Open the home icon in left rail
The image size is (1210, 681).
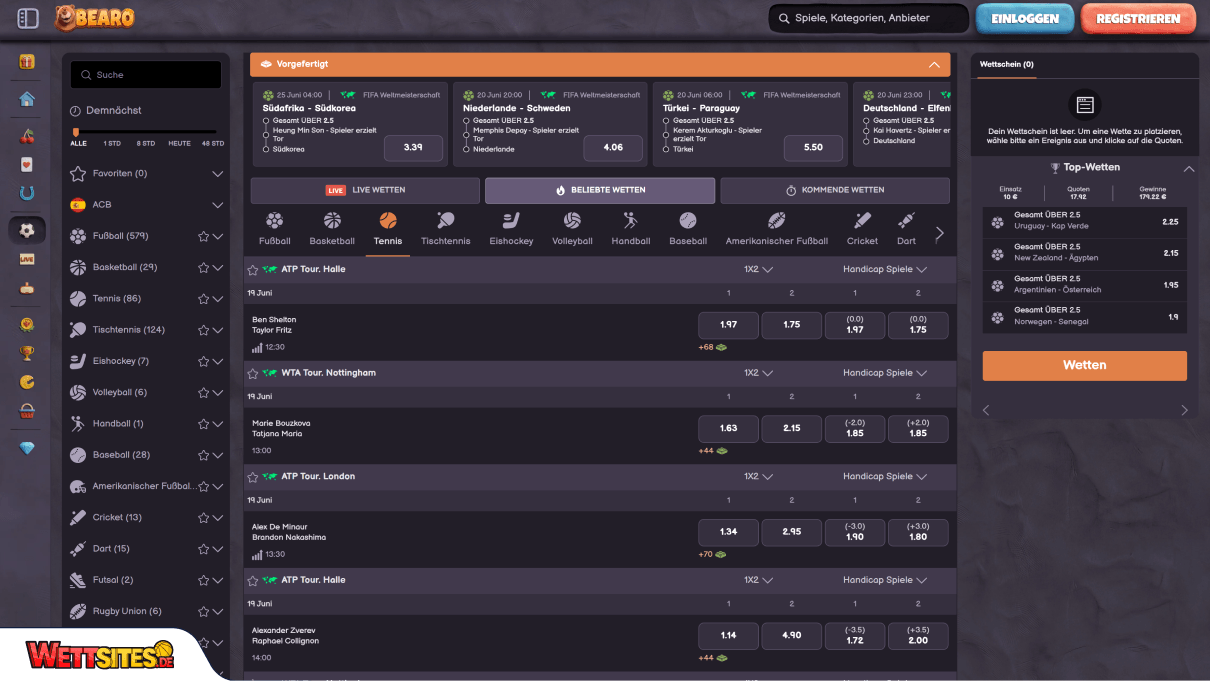(x=27, y=99)
